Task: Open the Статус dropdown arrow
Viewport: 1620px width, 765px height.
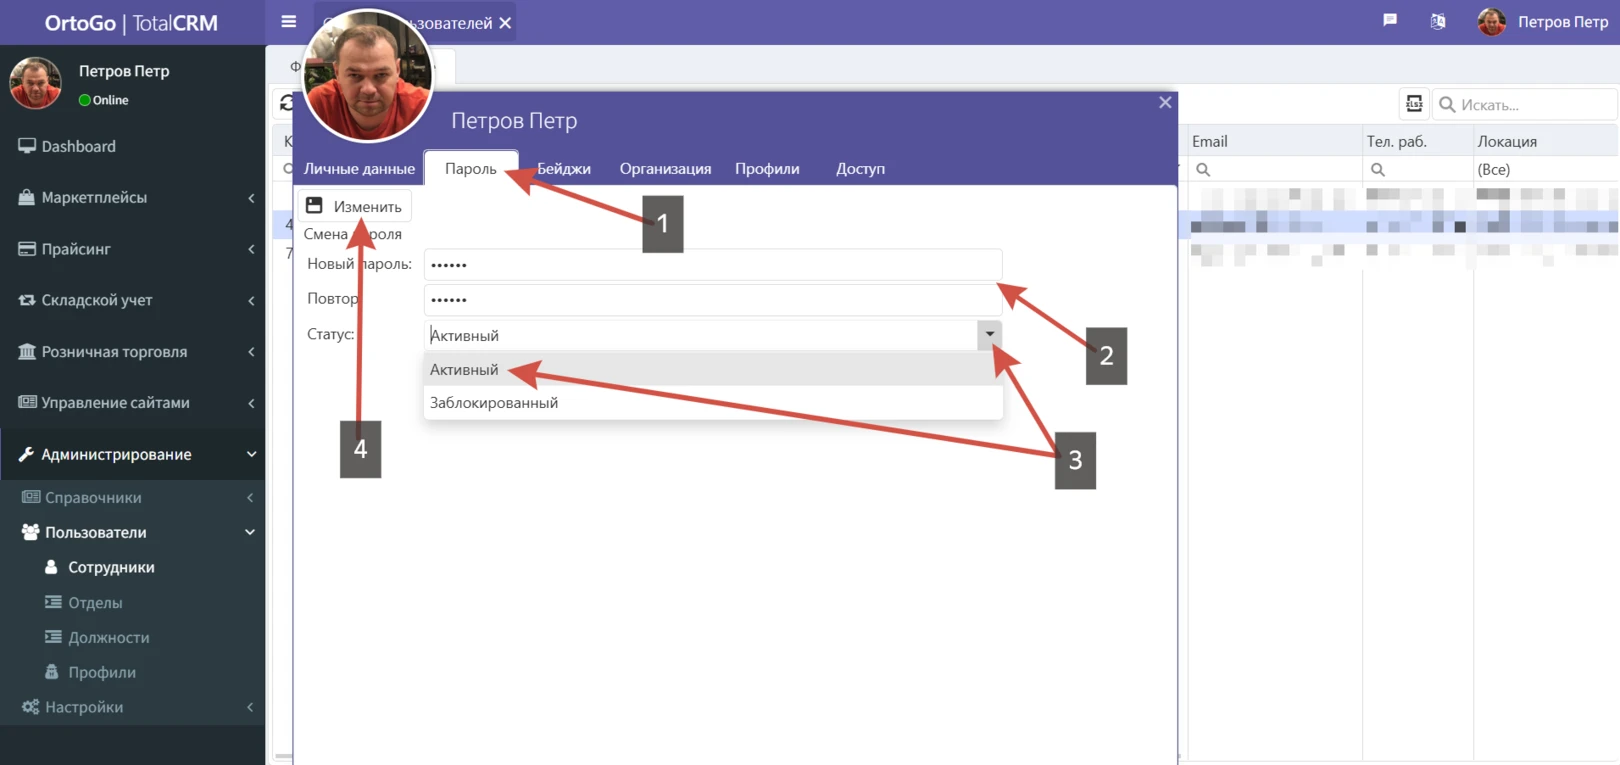Action: (x=989, y=334)
